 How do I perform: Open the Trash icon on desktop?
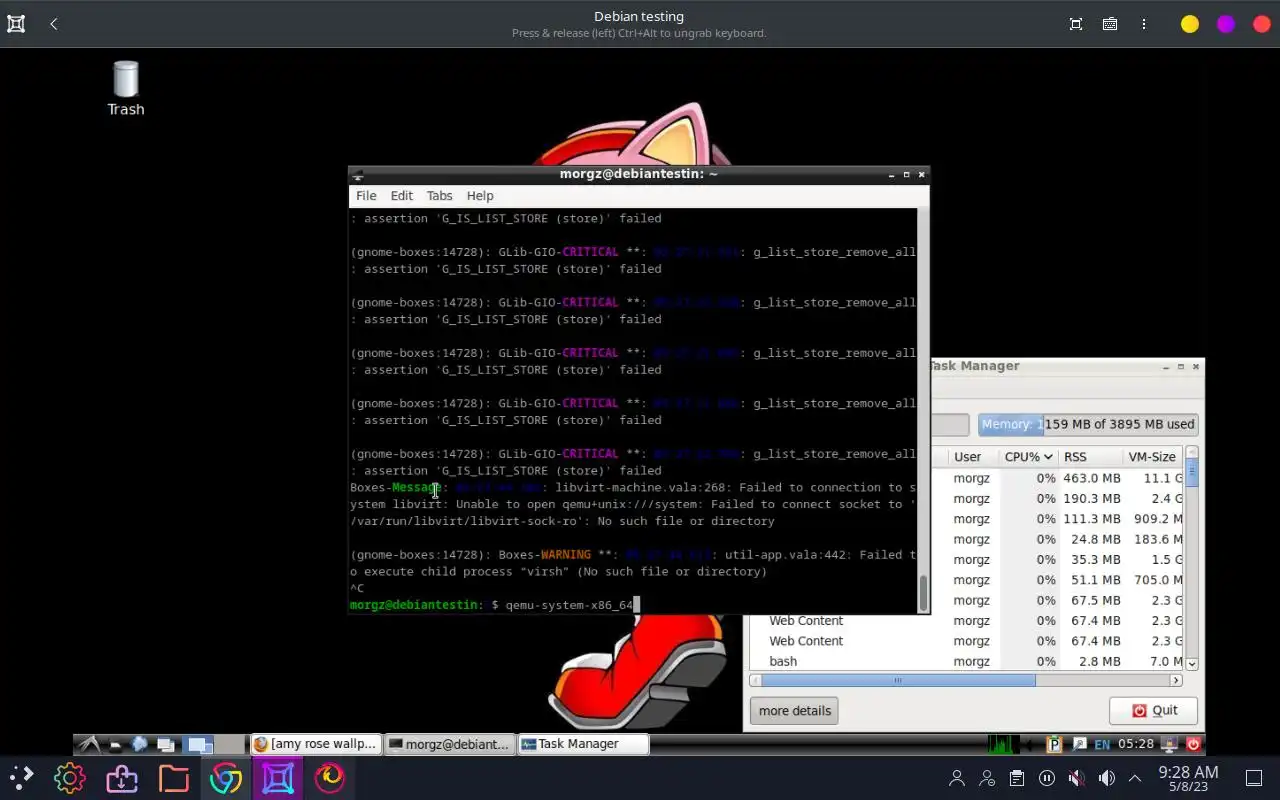click(126, 88)
